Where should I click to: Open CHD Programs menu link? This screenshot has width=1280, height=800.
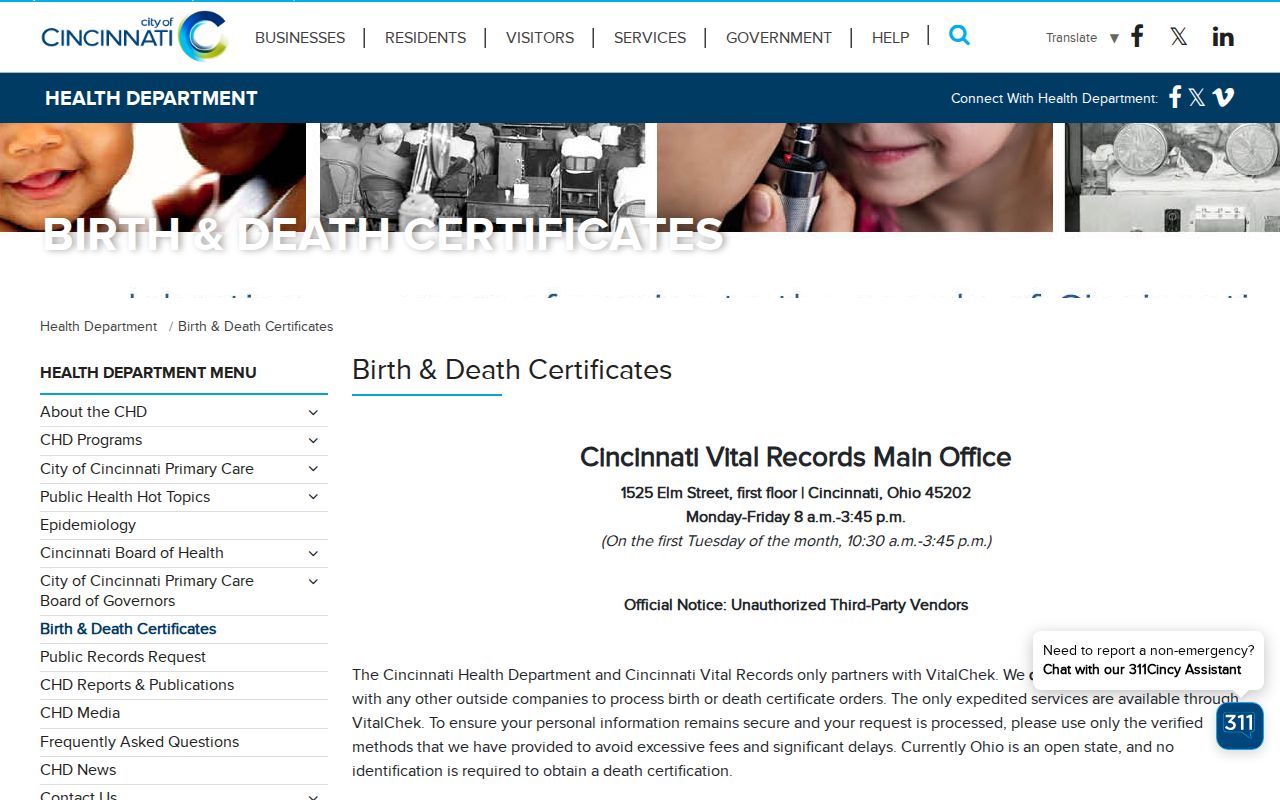tap(91, 439)
